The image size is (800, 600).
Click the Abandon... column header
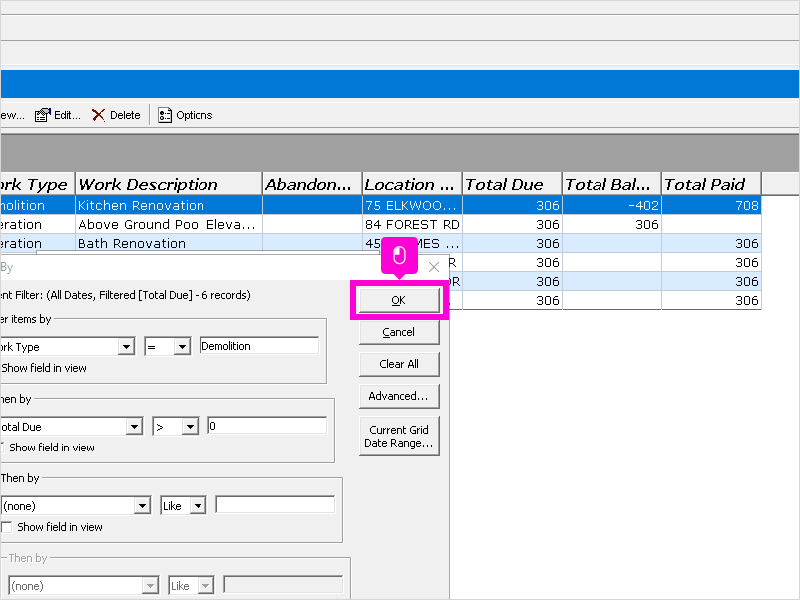(x=312, y=184)
